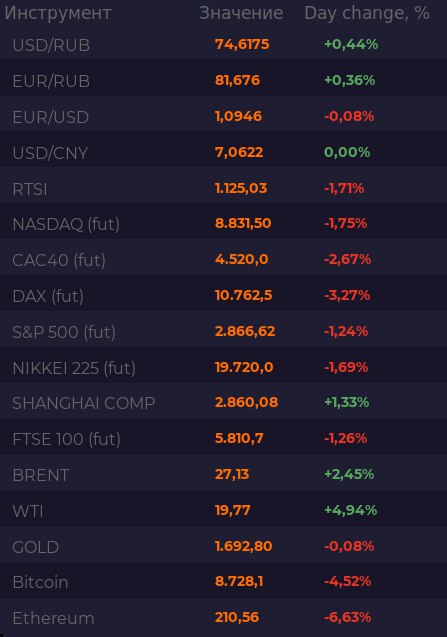Select the USD/RUB instrument row
447x637 pixels.
[224, 44]
